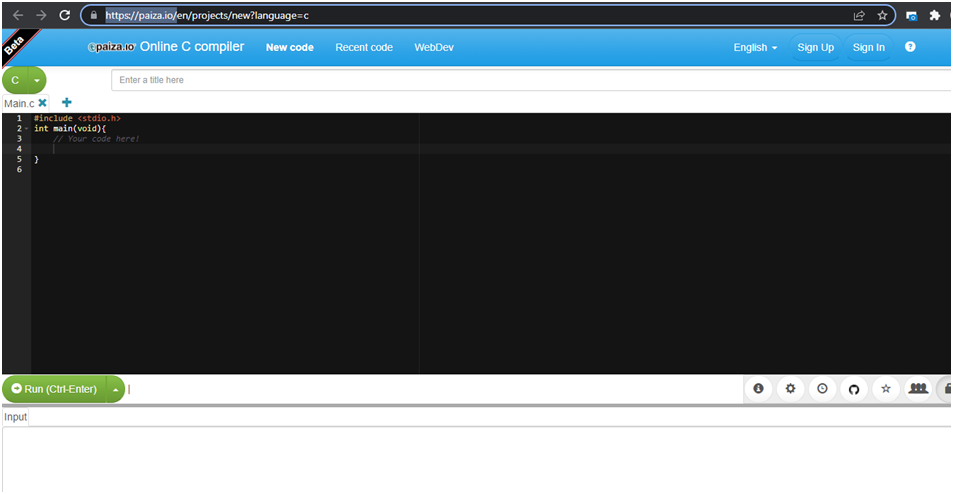
Task: Bookmark page with browser star icon
Action: pos(882,16)
